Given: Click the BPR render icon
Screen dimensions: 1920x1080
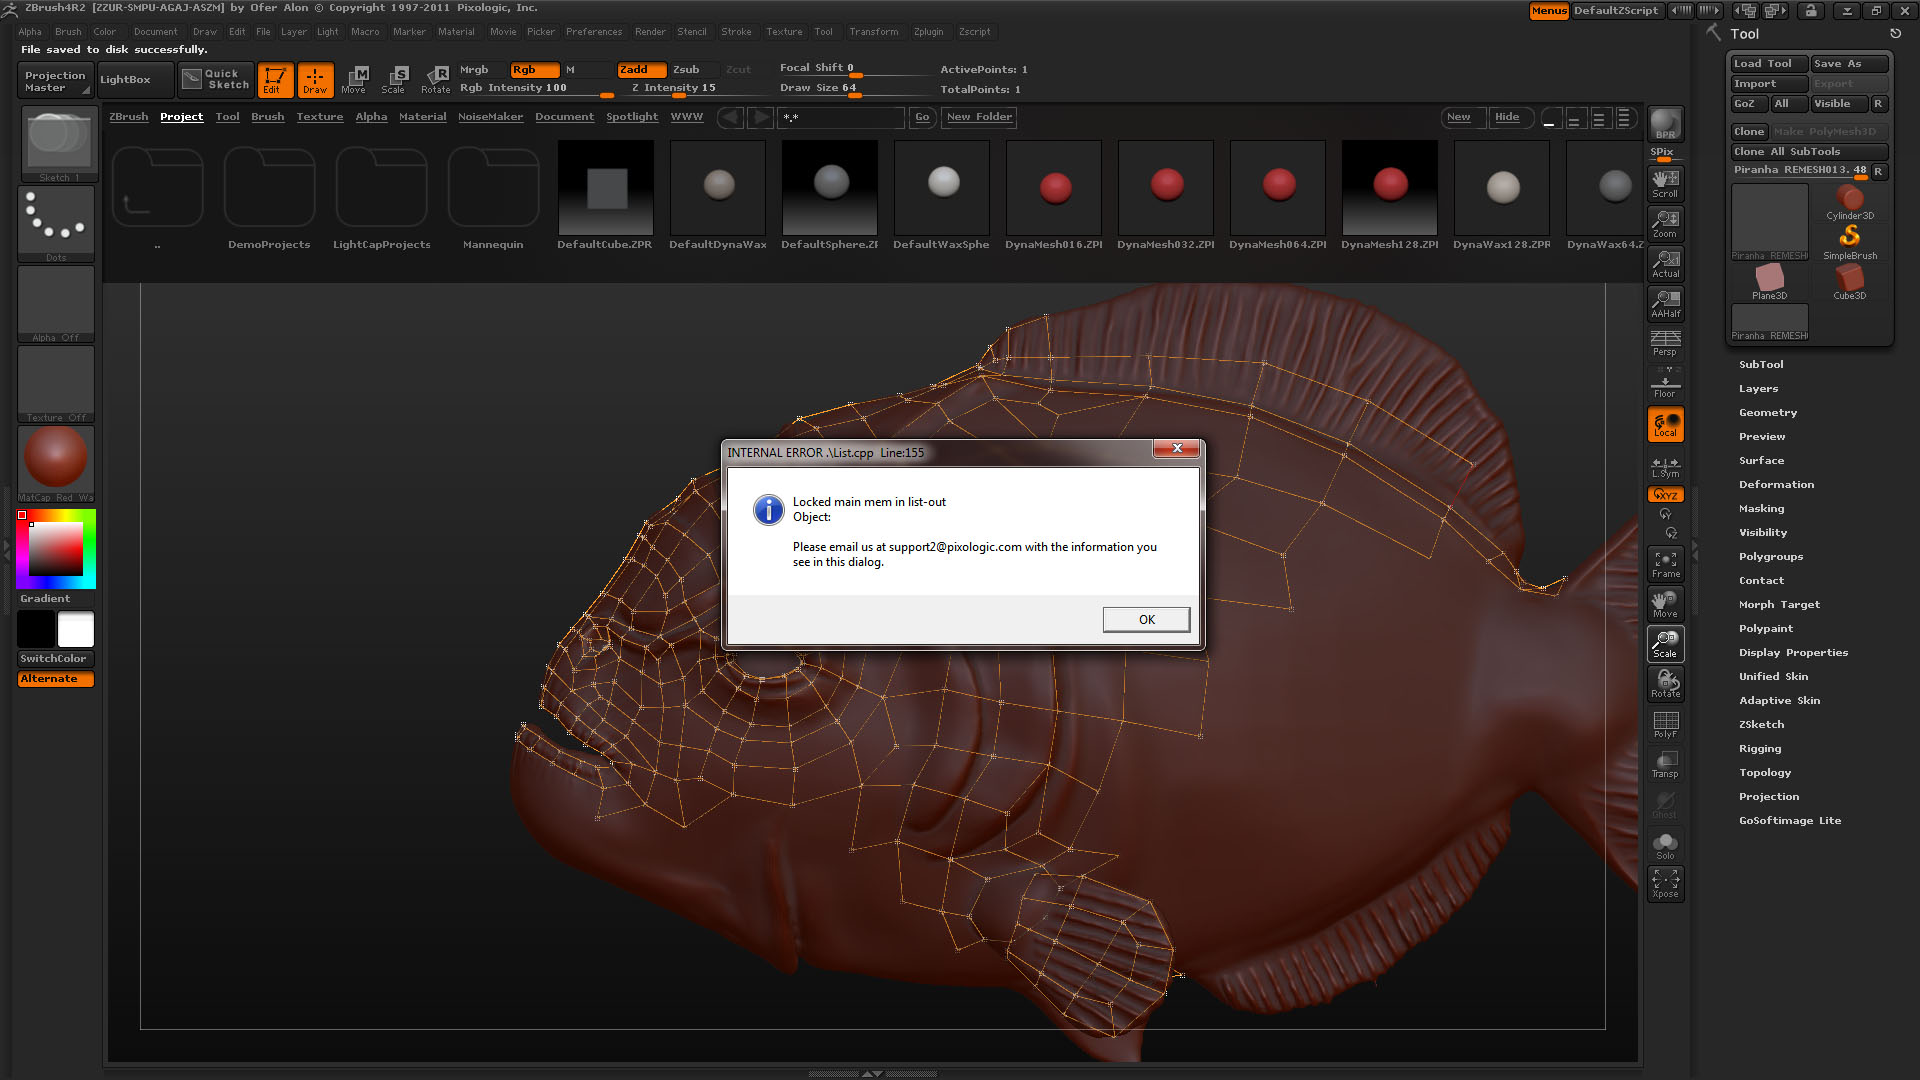Looking at the screenshot, I should (x=1665, y=124).
